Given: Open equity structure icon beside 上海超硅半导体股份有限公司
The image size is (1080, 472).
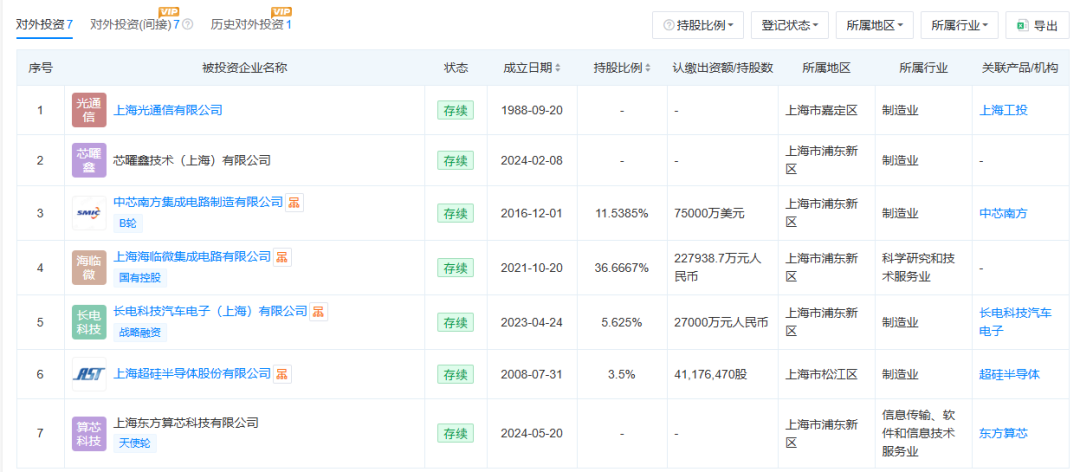Looking at the screenshot, I should tap(282, 374).
